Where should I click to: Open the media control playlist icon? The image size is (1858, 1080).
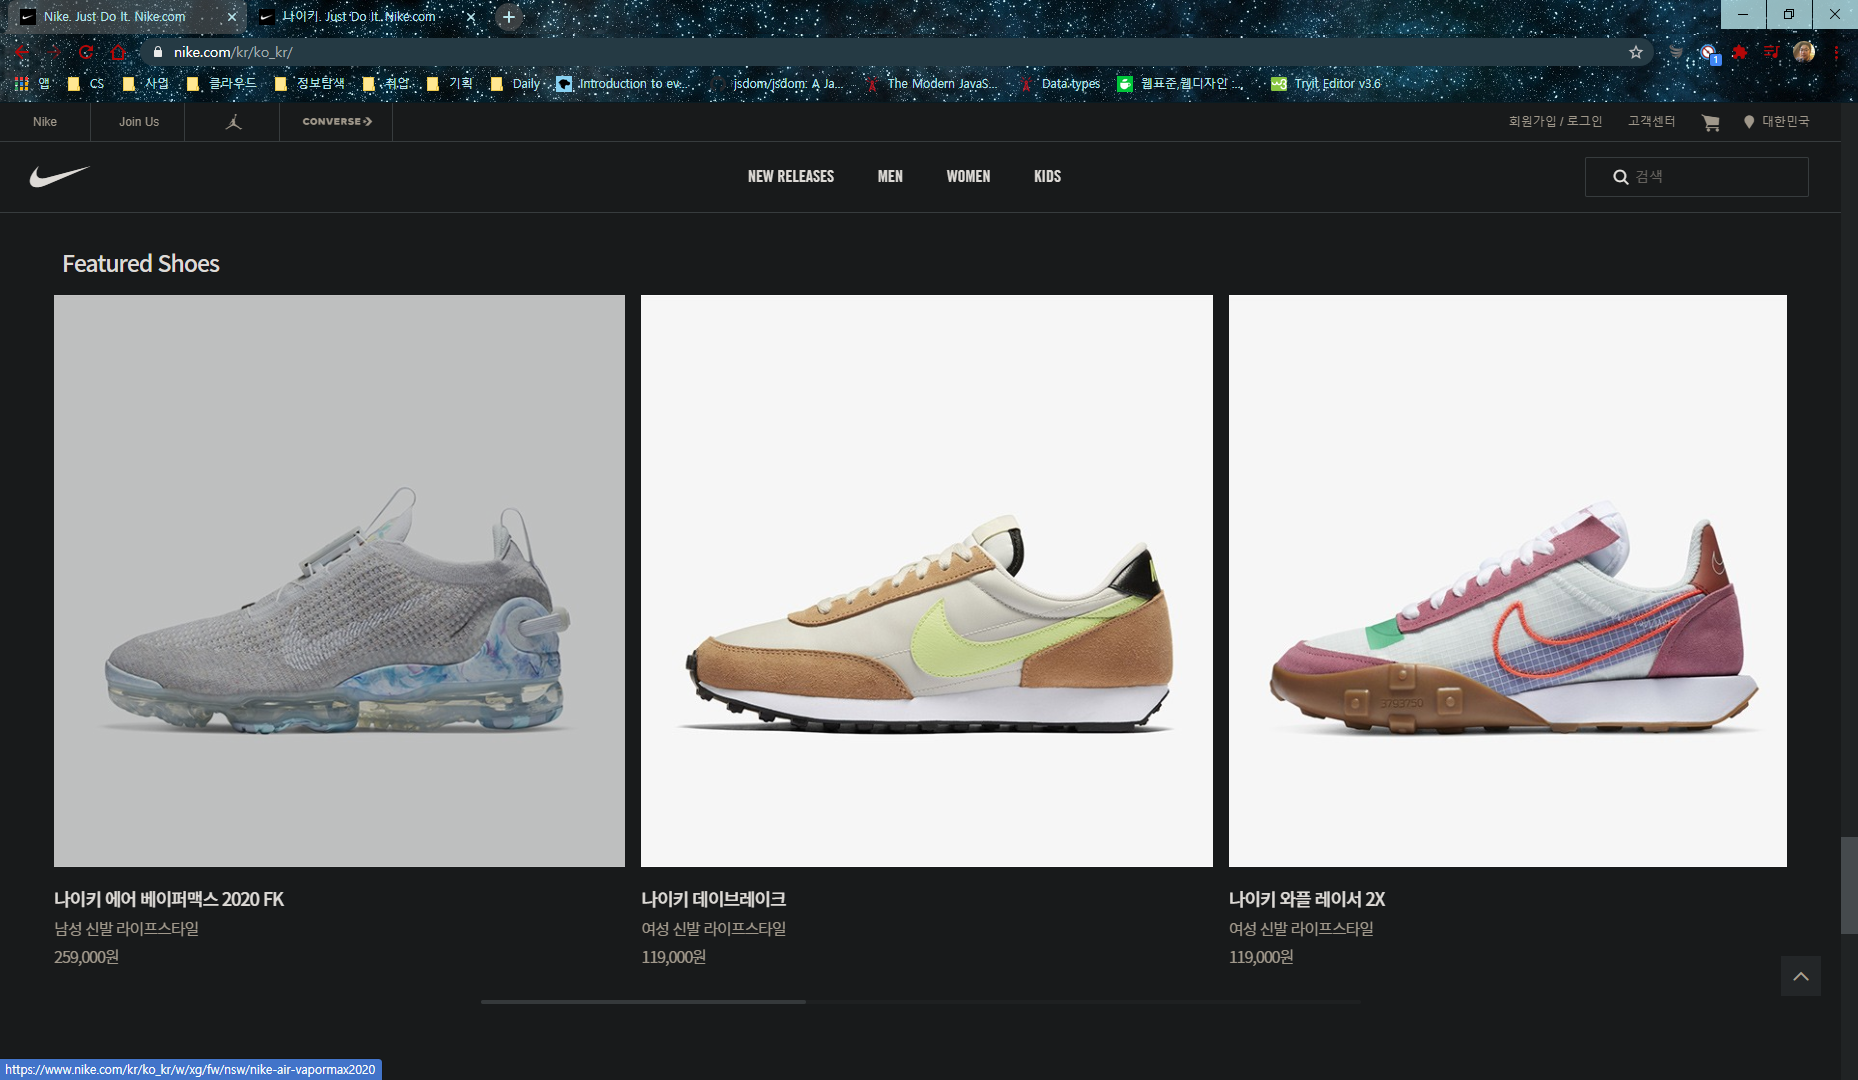point(1771,52)
